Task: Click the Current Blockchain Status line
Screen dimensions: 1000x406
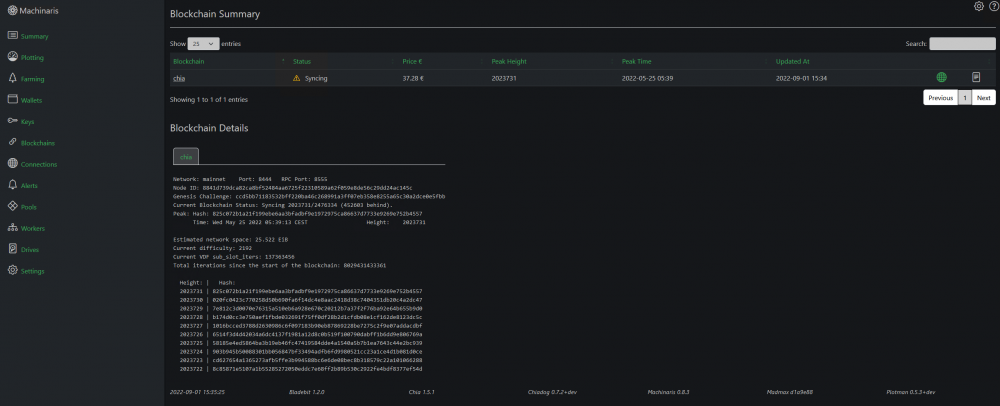Action: click(282, 205)
